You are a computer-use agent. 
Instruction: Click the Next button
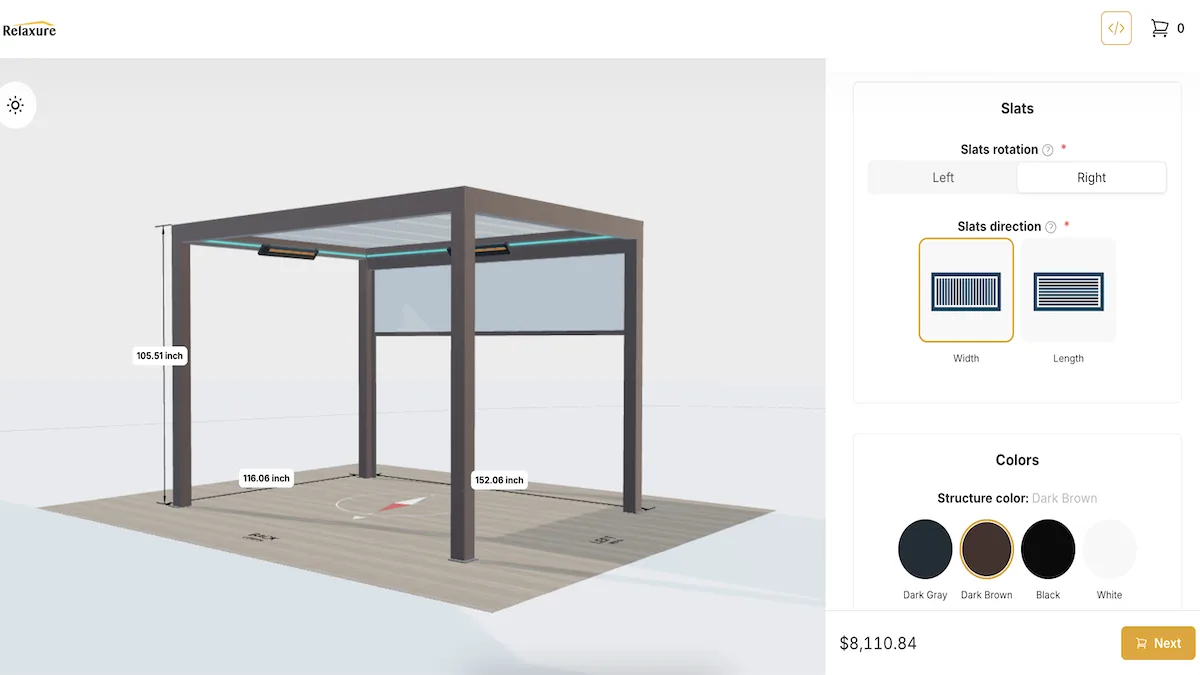[x=1158, y=643]
